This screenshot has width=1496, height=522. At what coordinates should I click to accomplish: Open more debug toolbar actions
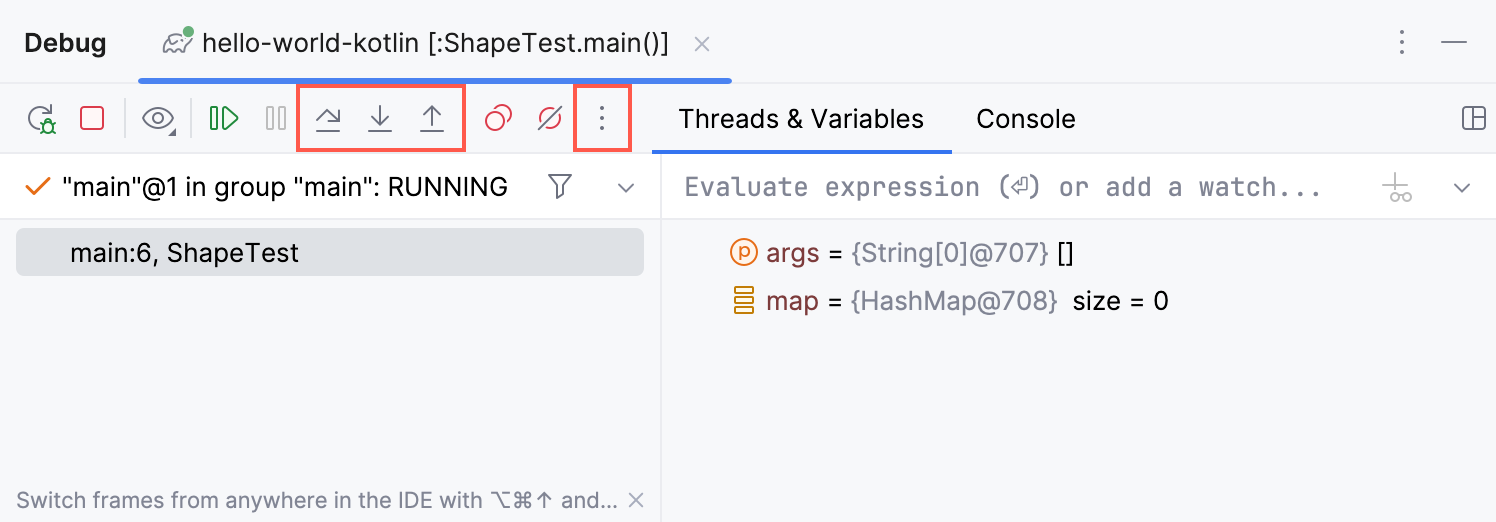[x=601, y=119]
